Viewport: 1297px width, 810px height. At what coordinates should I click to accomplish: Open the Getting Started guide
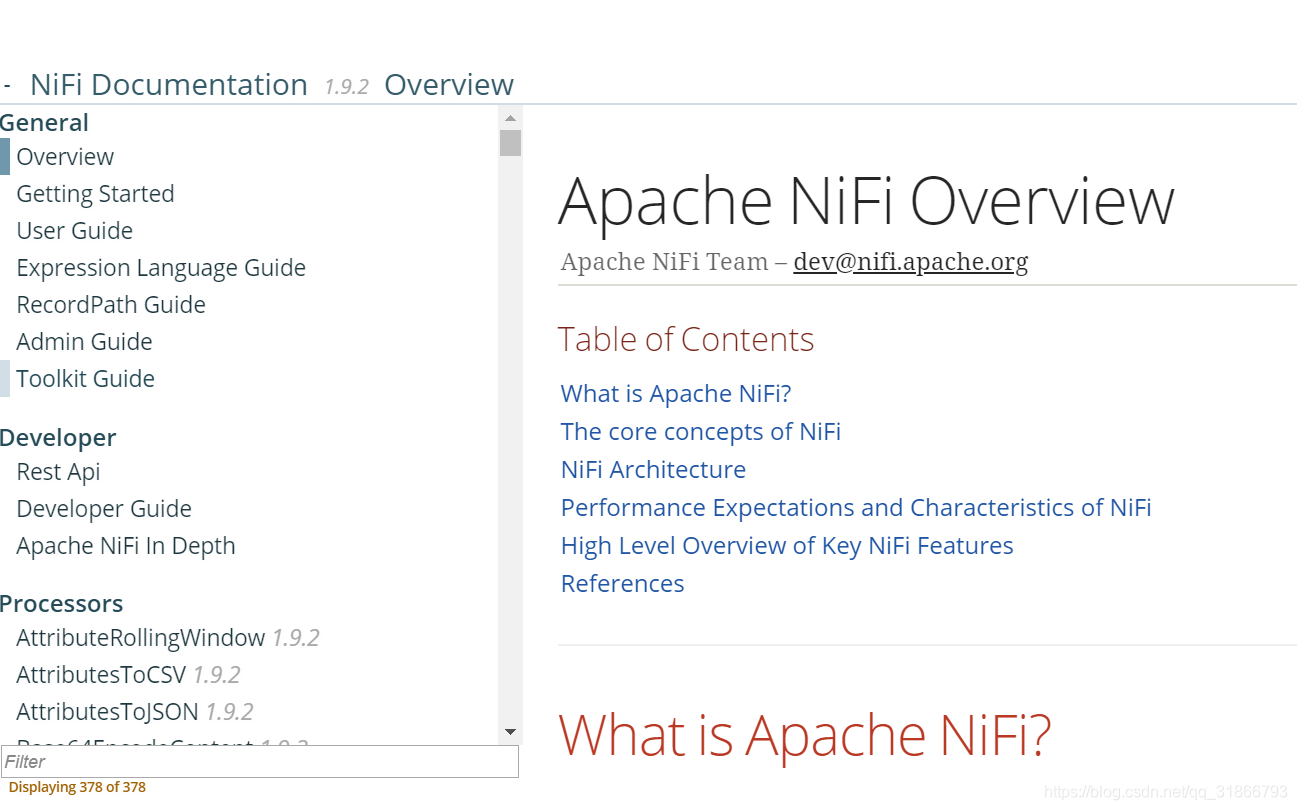click(x=95, y=194)
